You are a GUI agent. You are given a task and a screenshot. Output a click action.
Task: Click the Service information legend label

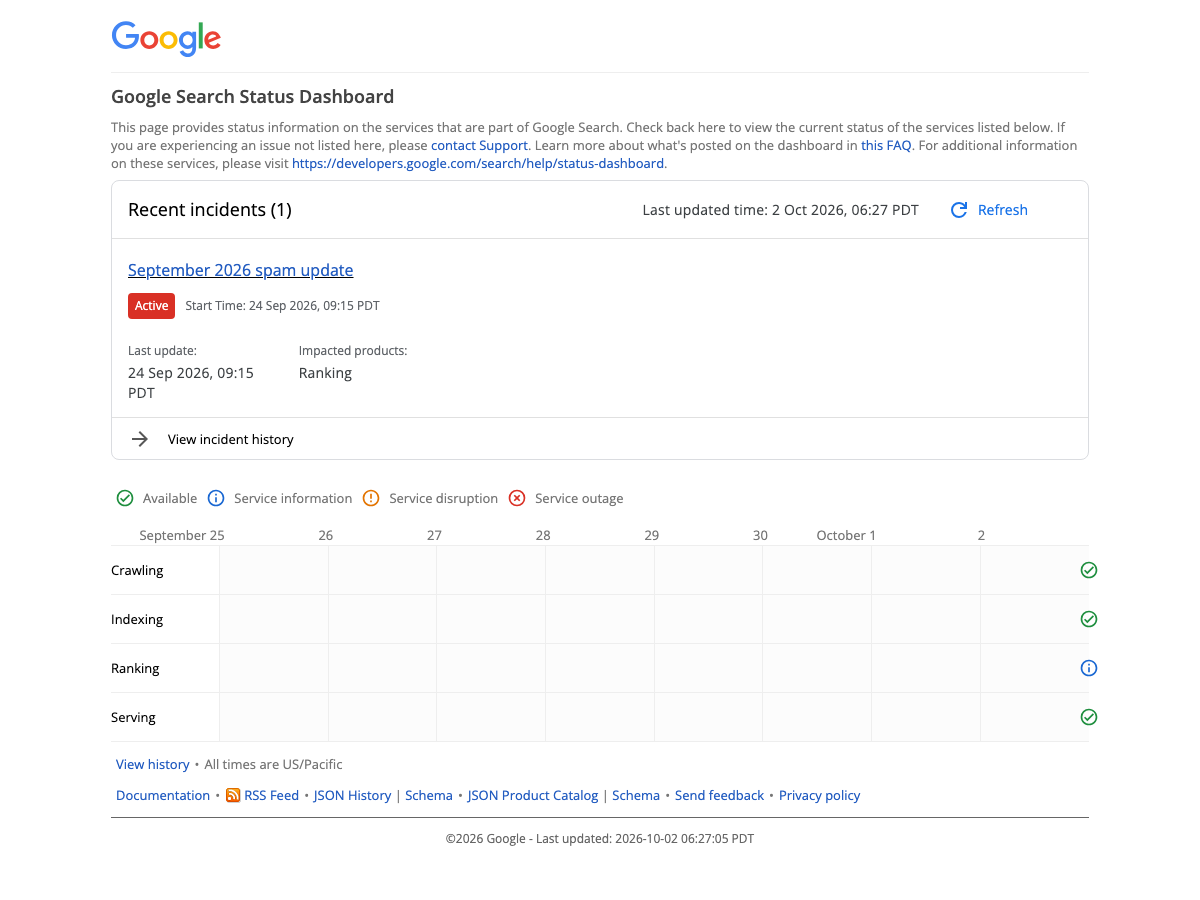(293, 498)
